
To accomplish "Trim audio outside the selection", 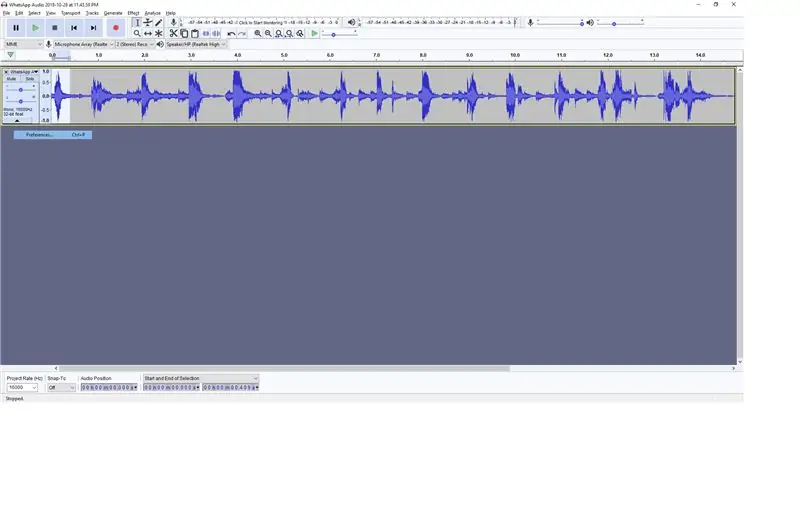I will tap(206, 34).
